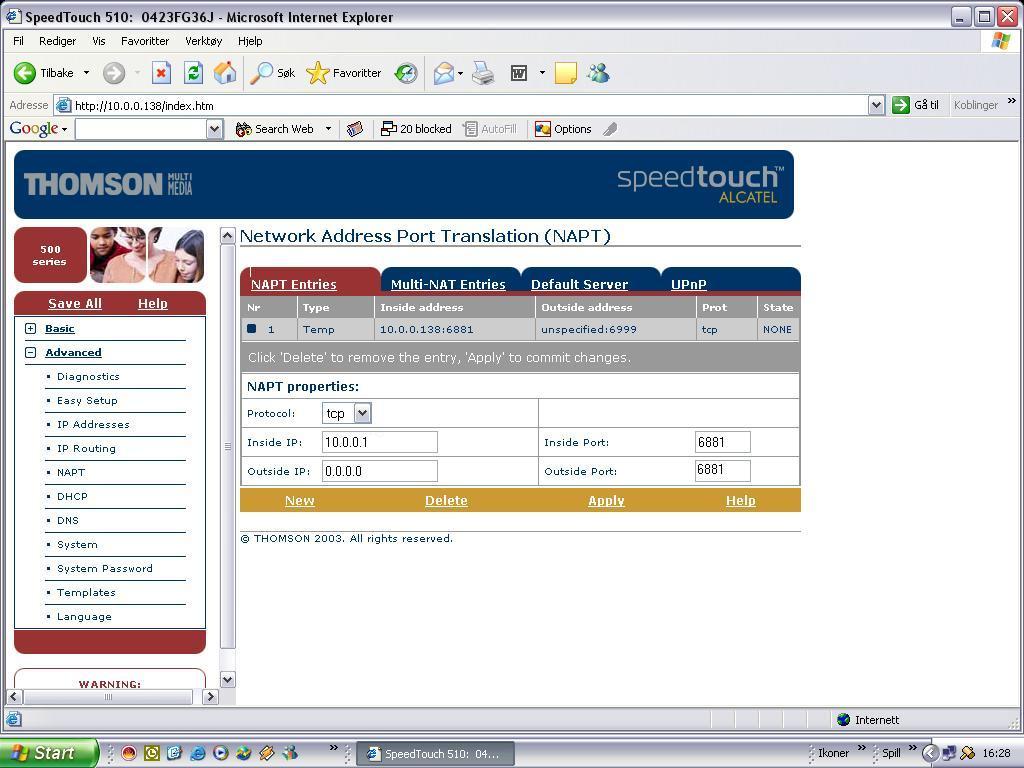Edit page with Word icon
Image resolution: width=1024 pixels, height=768 pixels.
519,73
